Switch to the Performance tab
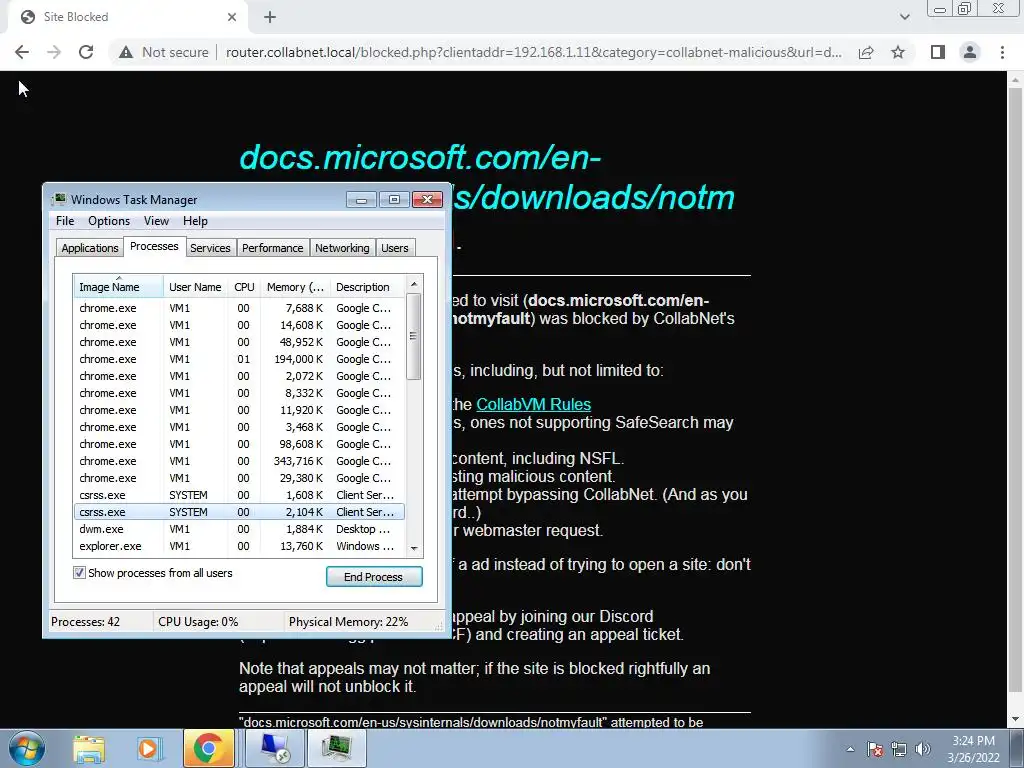This screenshot has width=1024, height=768. (x=272, y=248)
